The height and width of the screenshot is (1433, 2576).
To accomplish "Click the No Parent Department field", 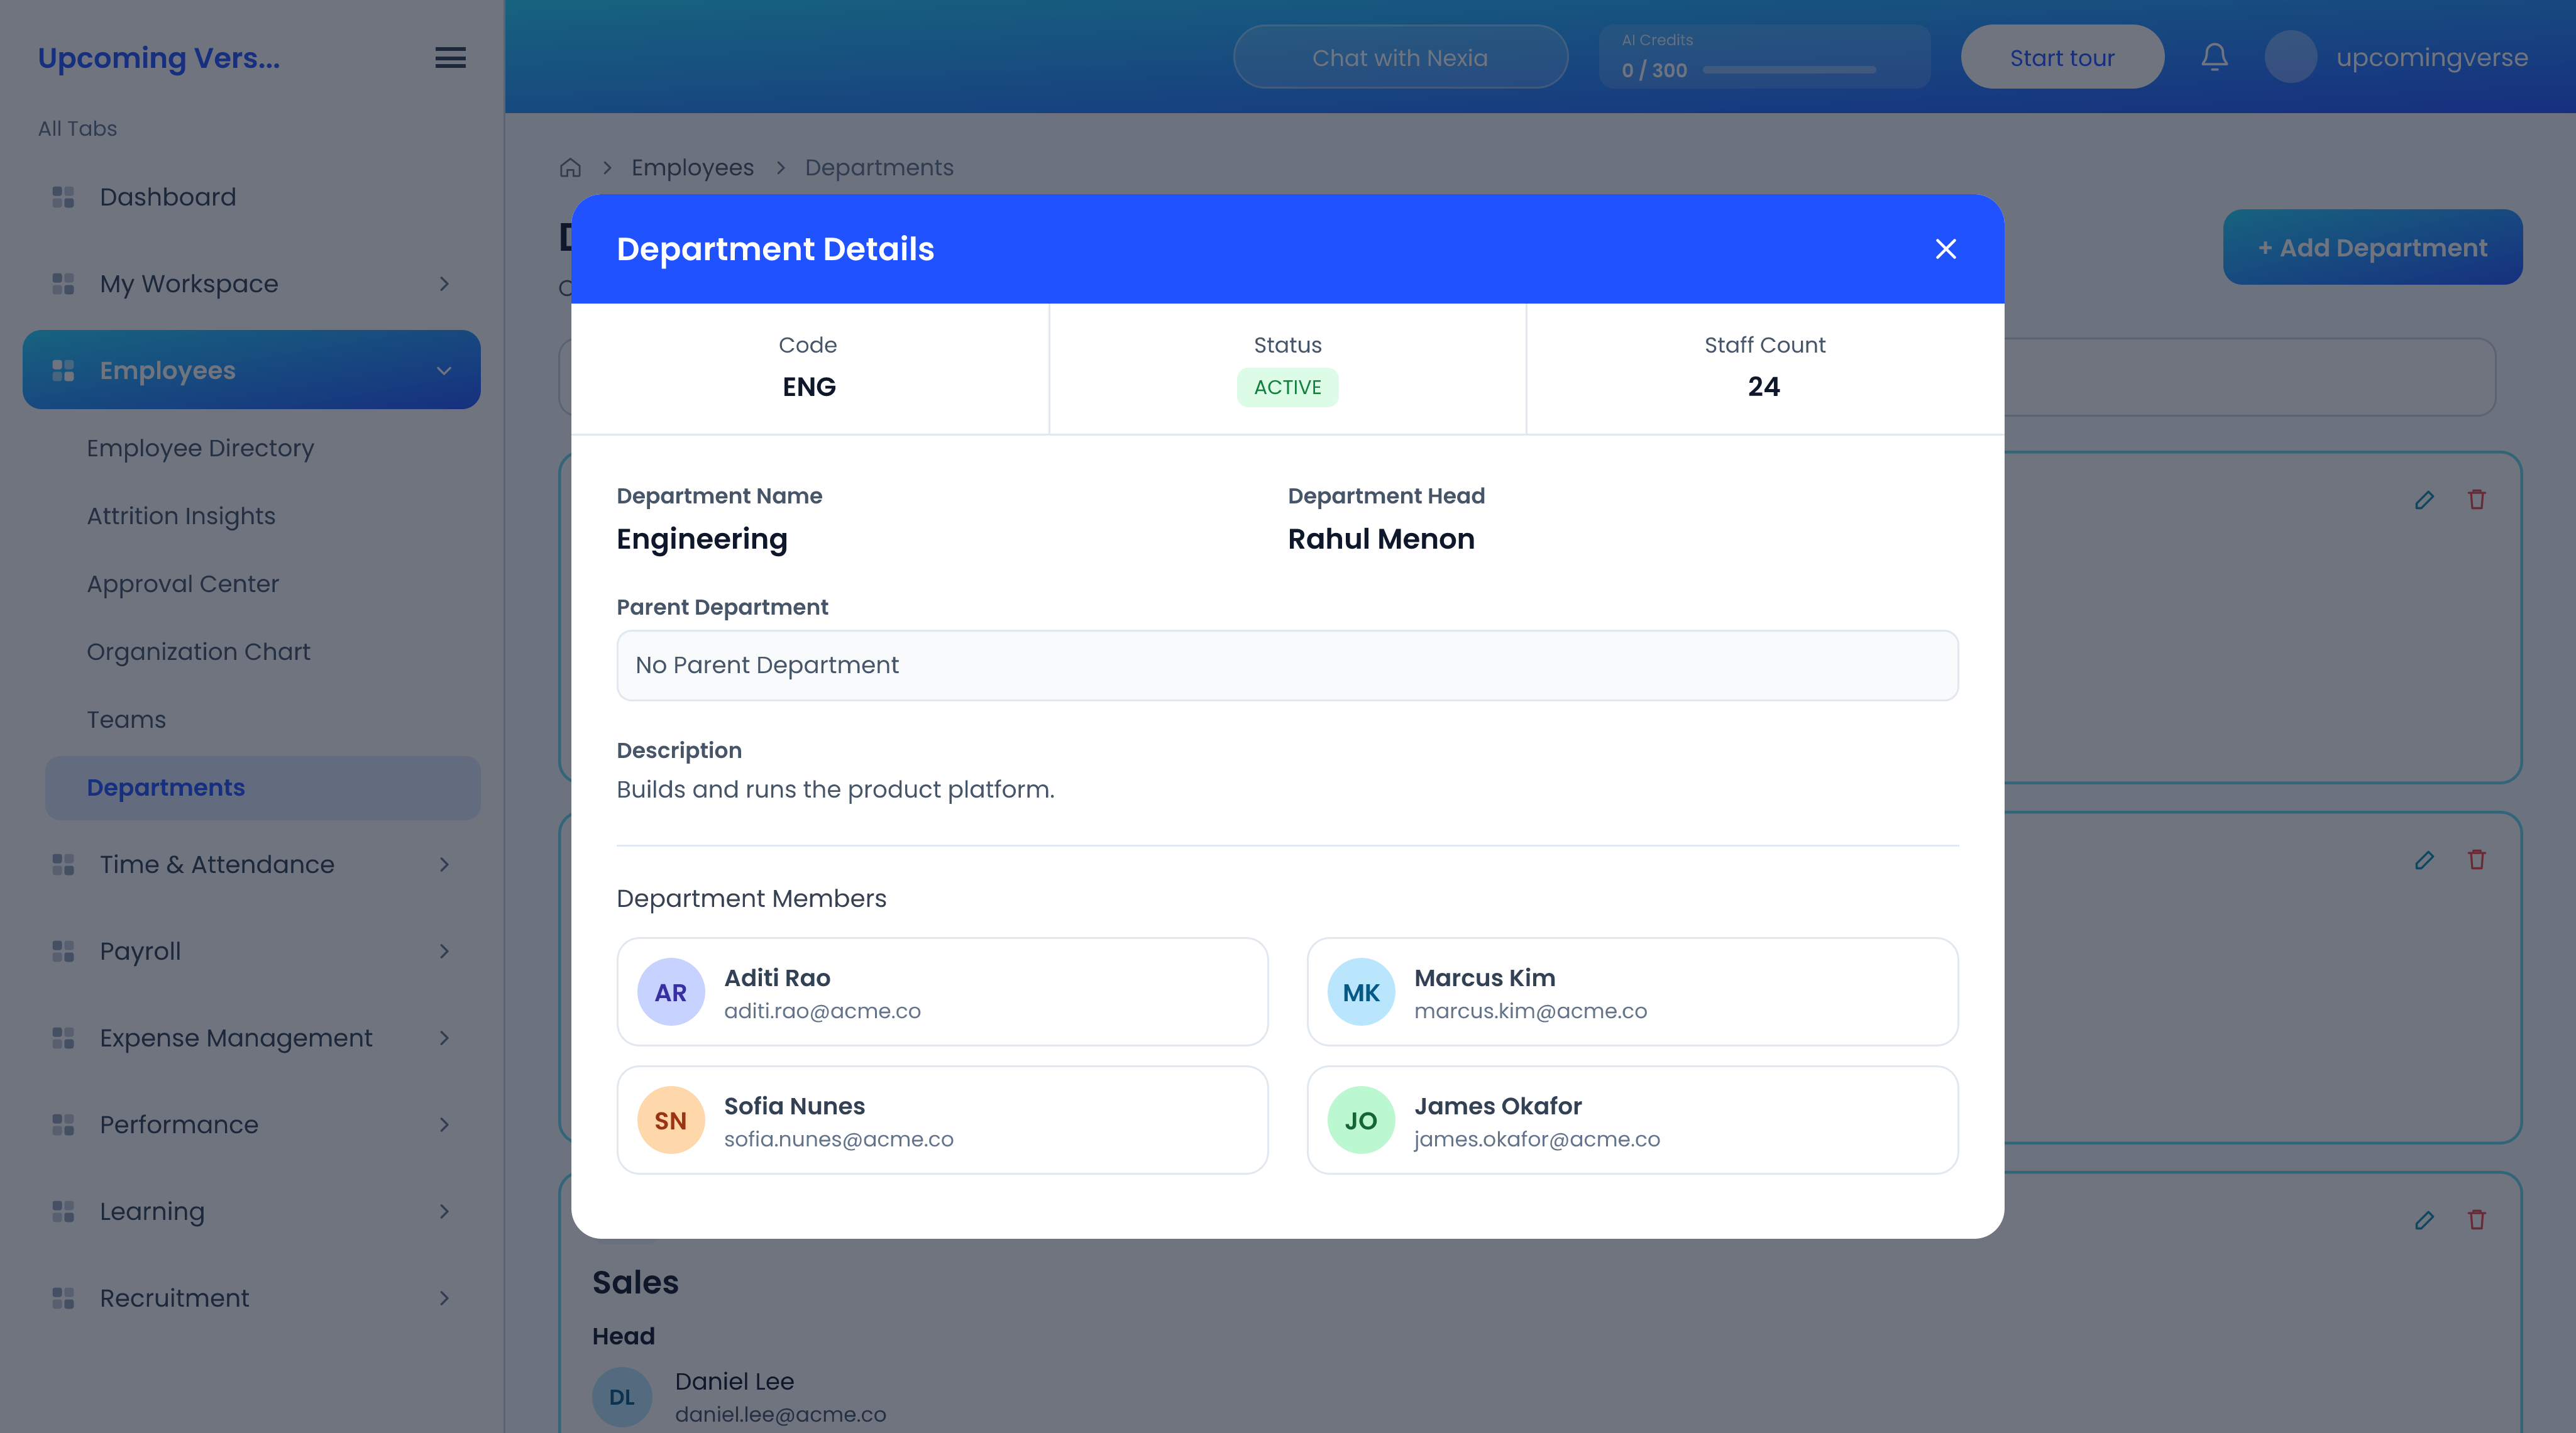I will pos(1287,665).
